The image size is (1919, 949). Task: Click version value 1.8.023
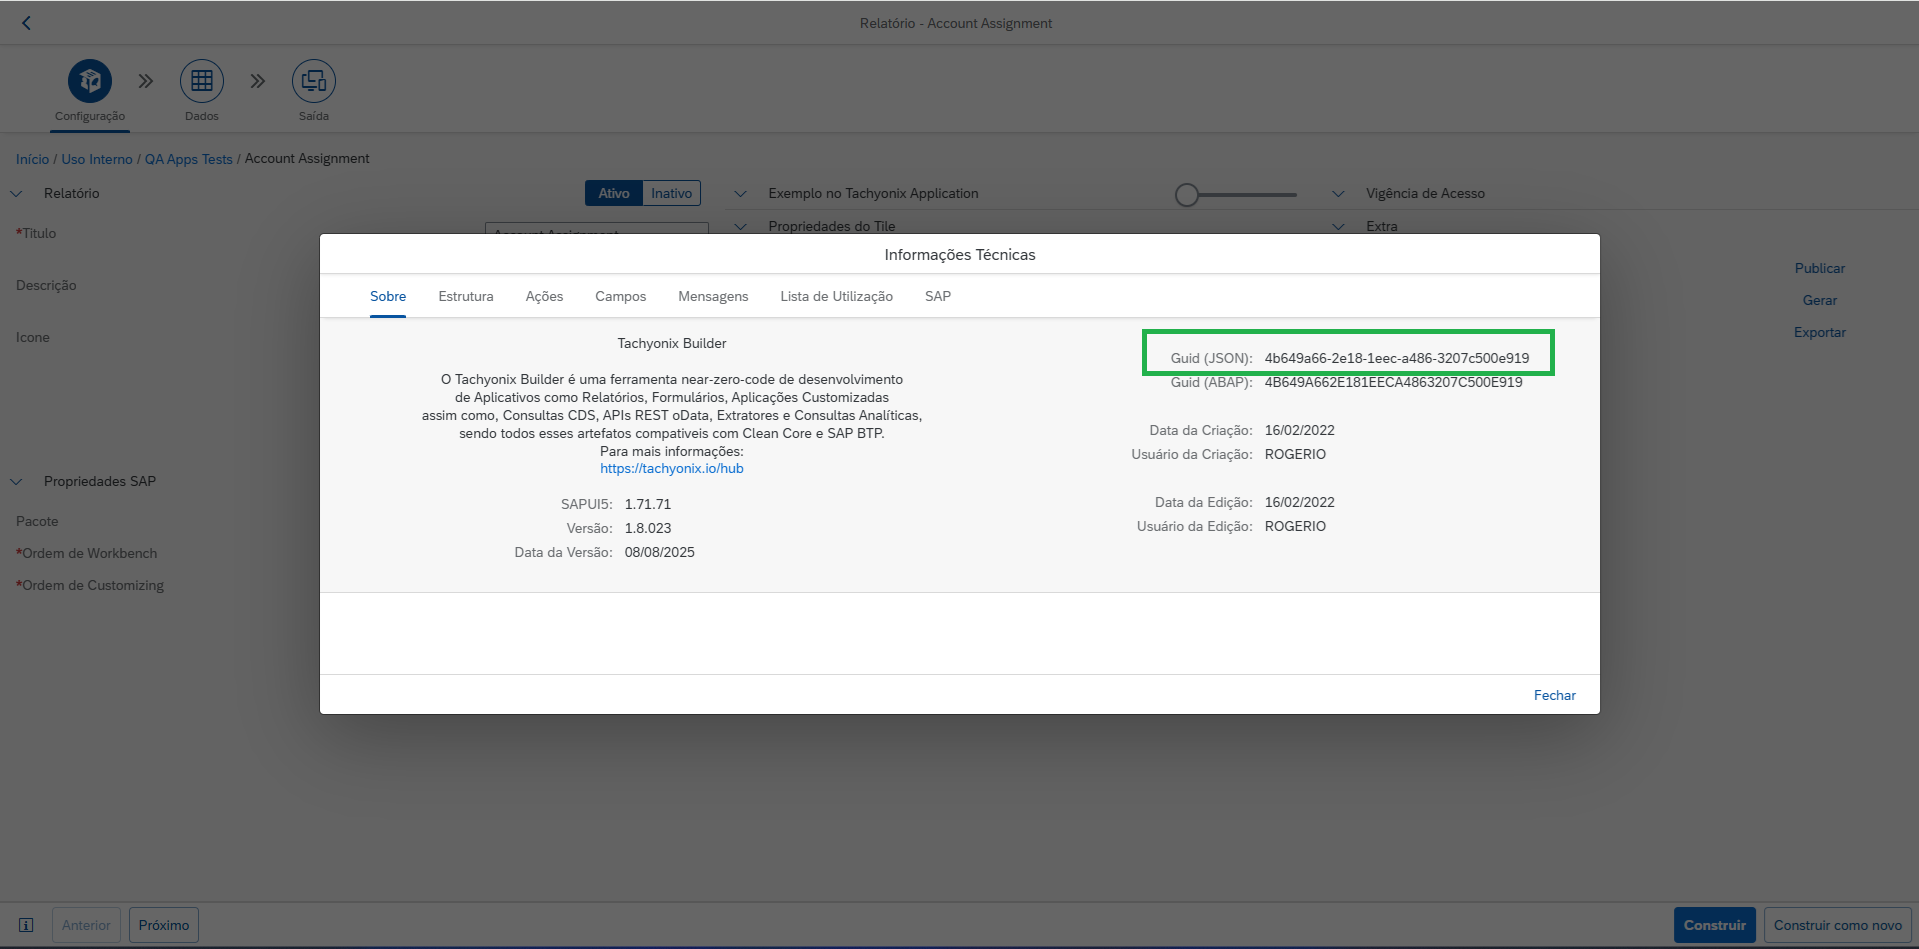648,528
